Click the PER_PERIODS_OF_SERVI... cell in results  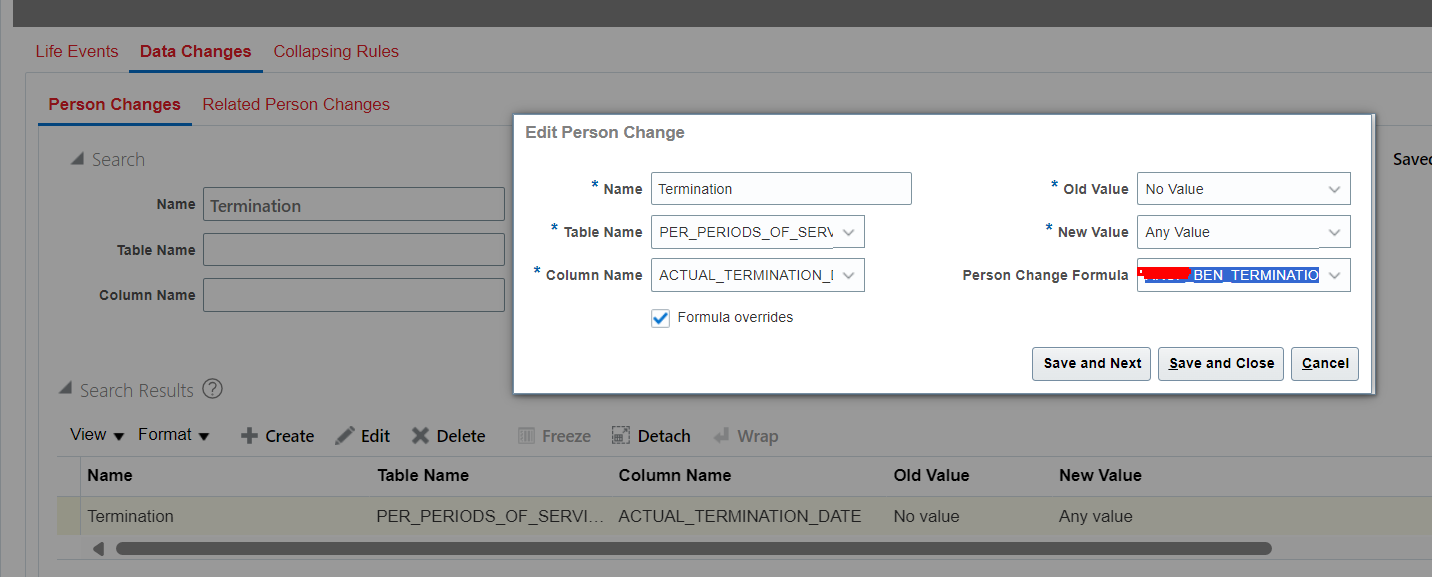[491, 516]
